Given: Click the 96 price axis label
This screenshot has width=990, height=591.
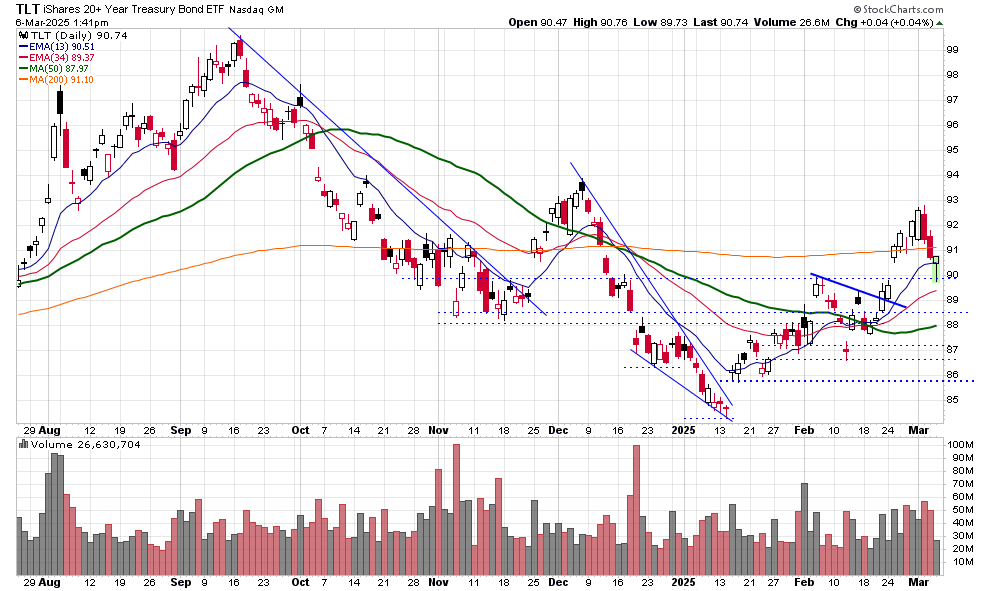Looking at the screenshot, I should point(952,125).
